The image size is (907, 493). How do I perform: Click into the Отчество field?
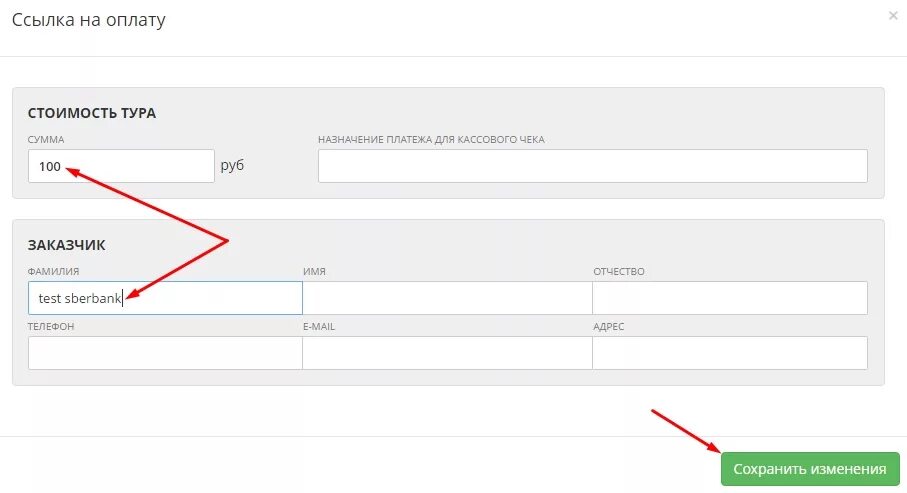click(x=730, y=298)
